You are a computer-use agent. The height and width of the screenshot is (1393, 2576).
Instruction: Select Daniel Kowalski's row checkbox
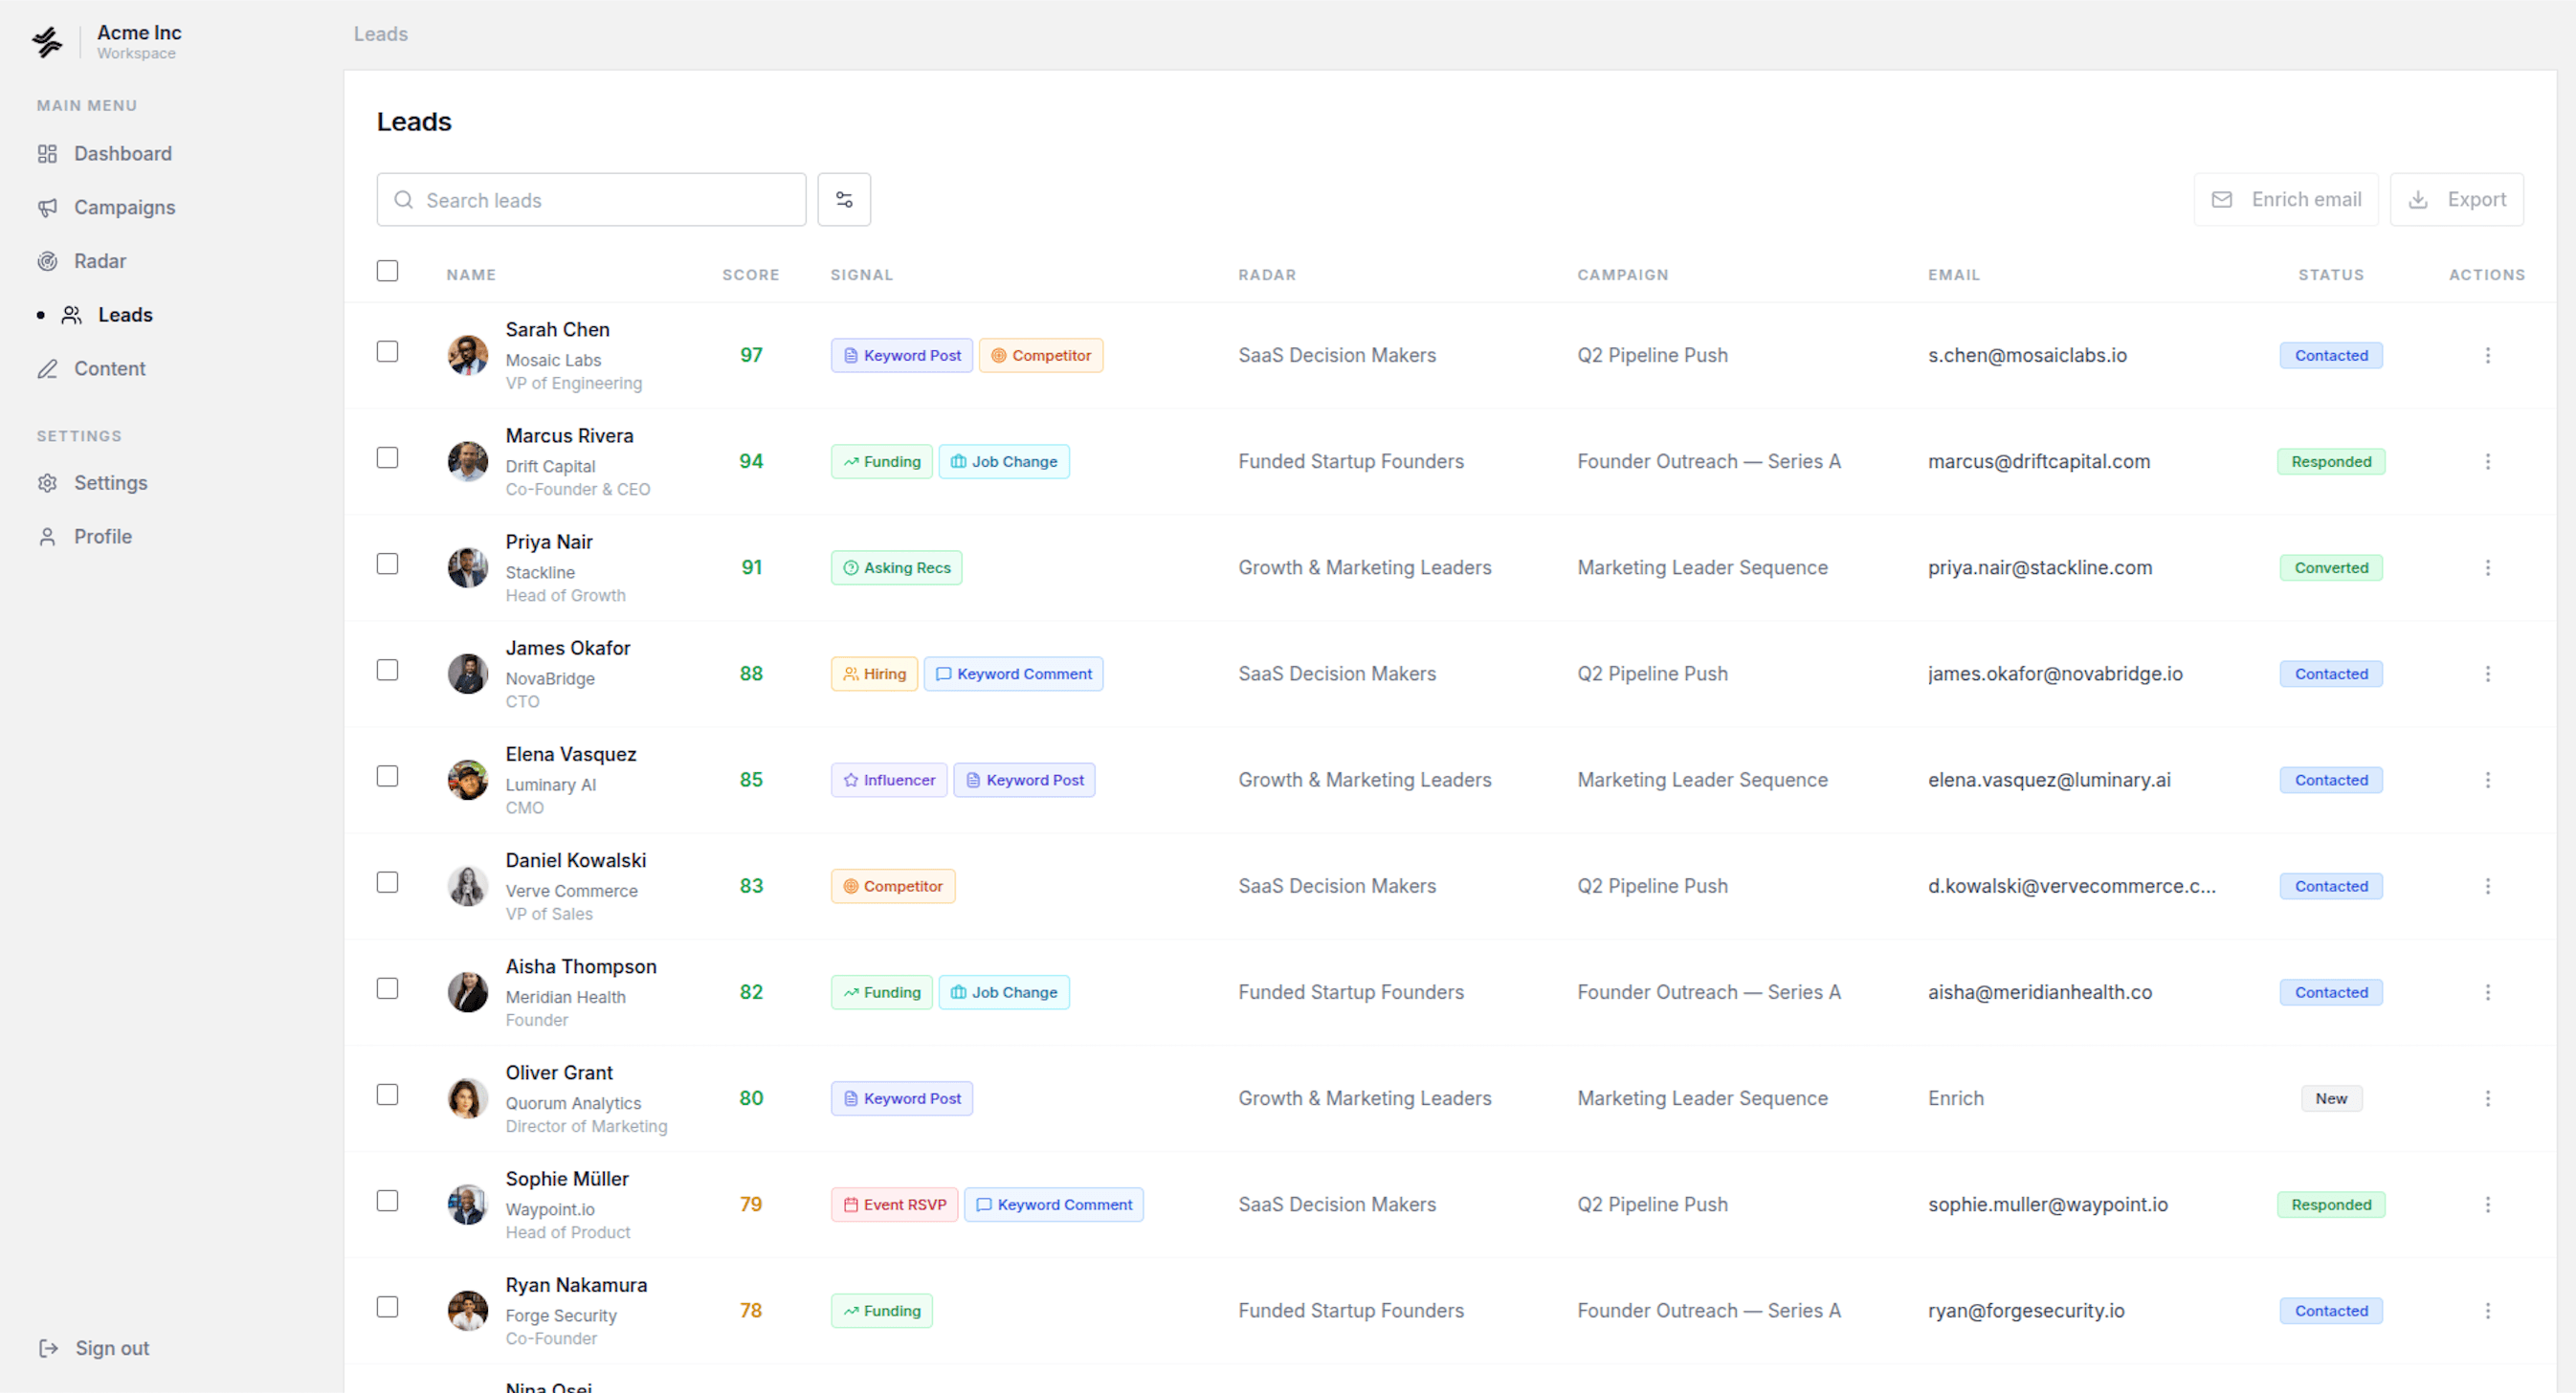click(x=387, y=882)
